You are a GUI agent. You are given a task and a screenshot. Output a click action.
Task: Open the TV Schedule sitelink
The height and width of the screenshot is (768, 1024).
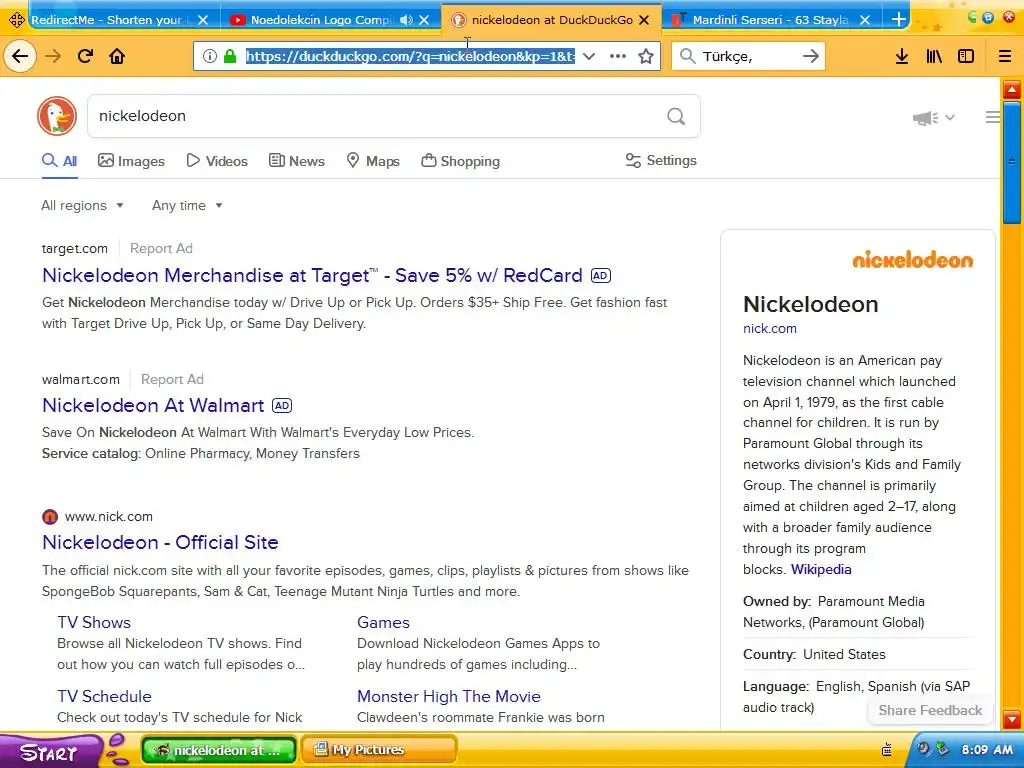coord(104,696)
